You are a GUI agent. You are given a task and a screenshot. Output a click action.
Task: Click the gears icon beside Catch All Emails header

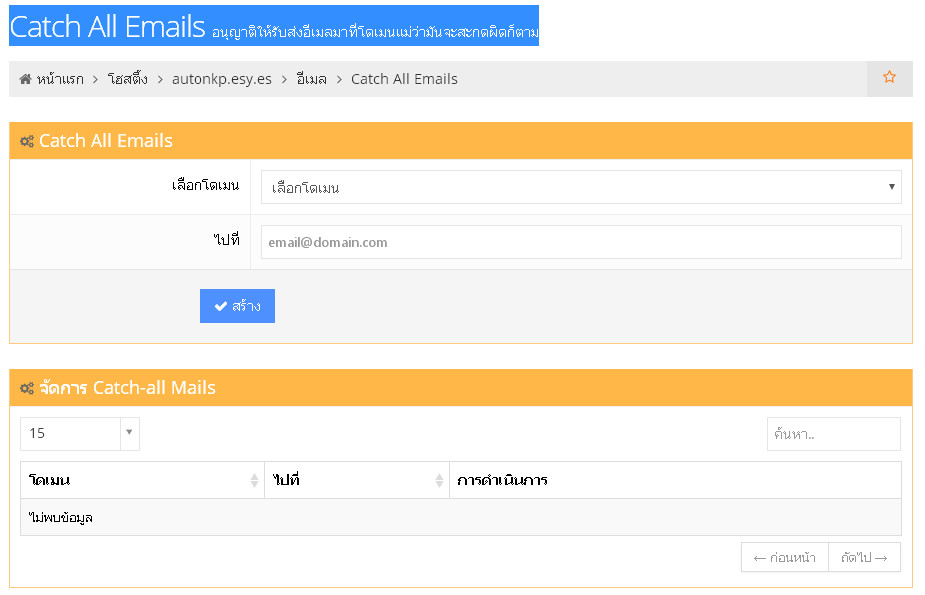27,141
